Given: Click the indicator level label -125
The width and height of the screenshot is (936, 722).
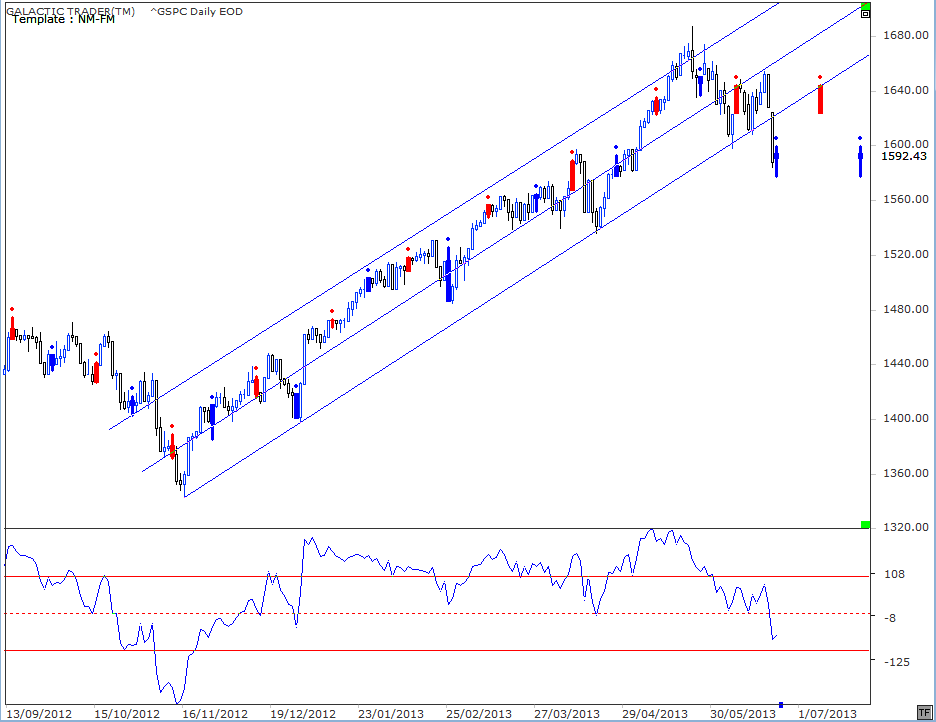Looking at the screenshot, I should point(896,662).
